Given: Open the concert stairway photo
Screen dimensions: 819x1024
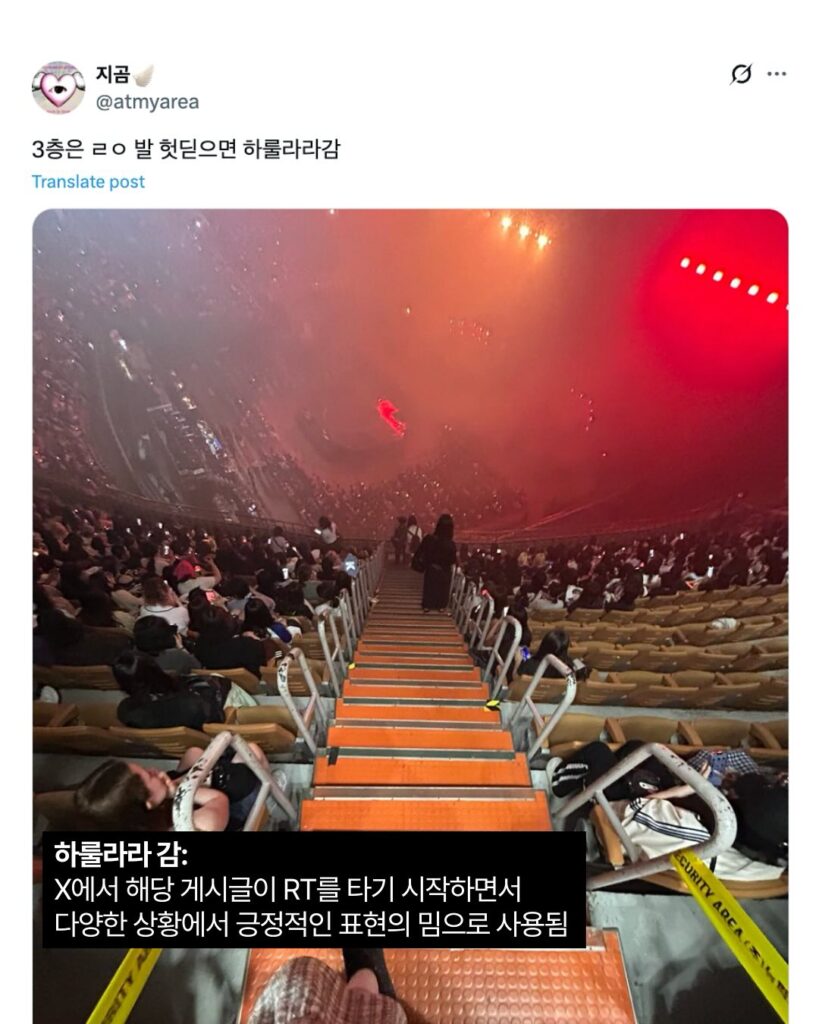Looking at the screenshot, I should point(410,616).
